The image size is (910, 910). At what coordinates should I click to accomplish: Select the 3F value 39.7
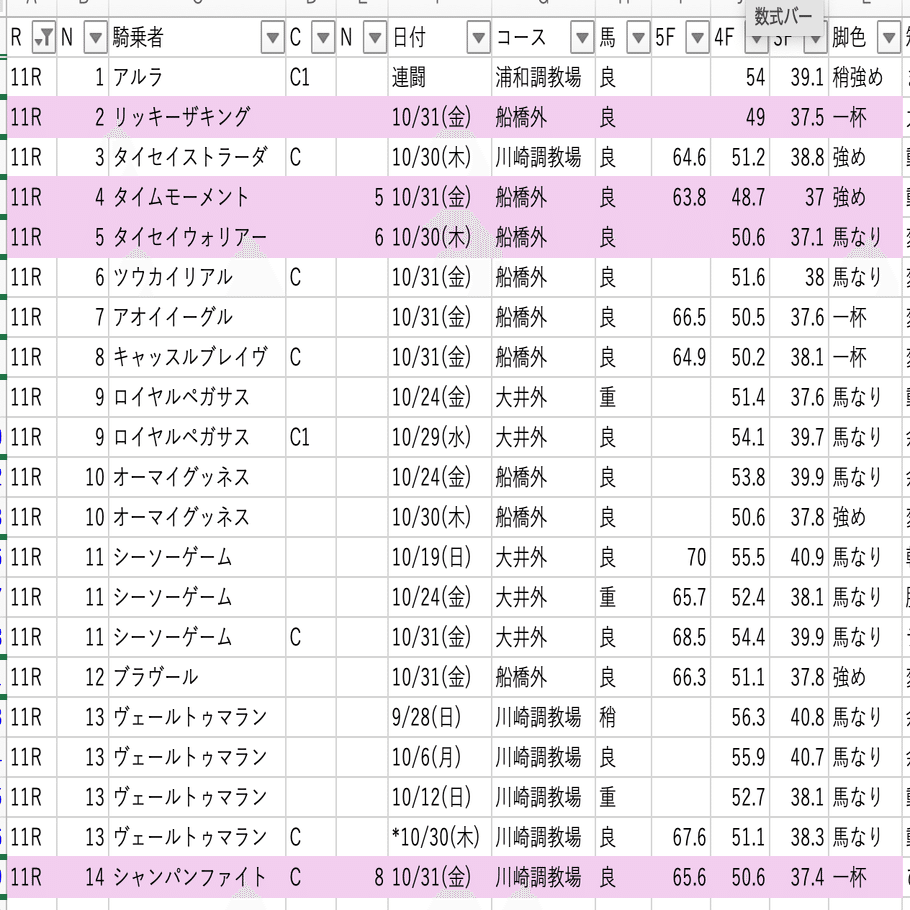tap(799, 437)
